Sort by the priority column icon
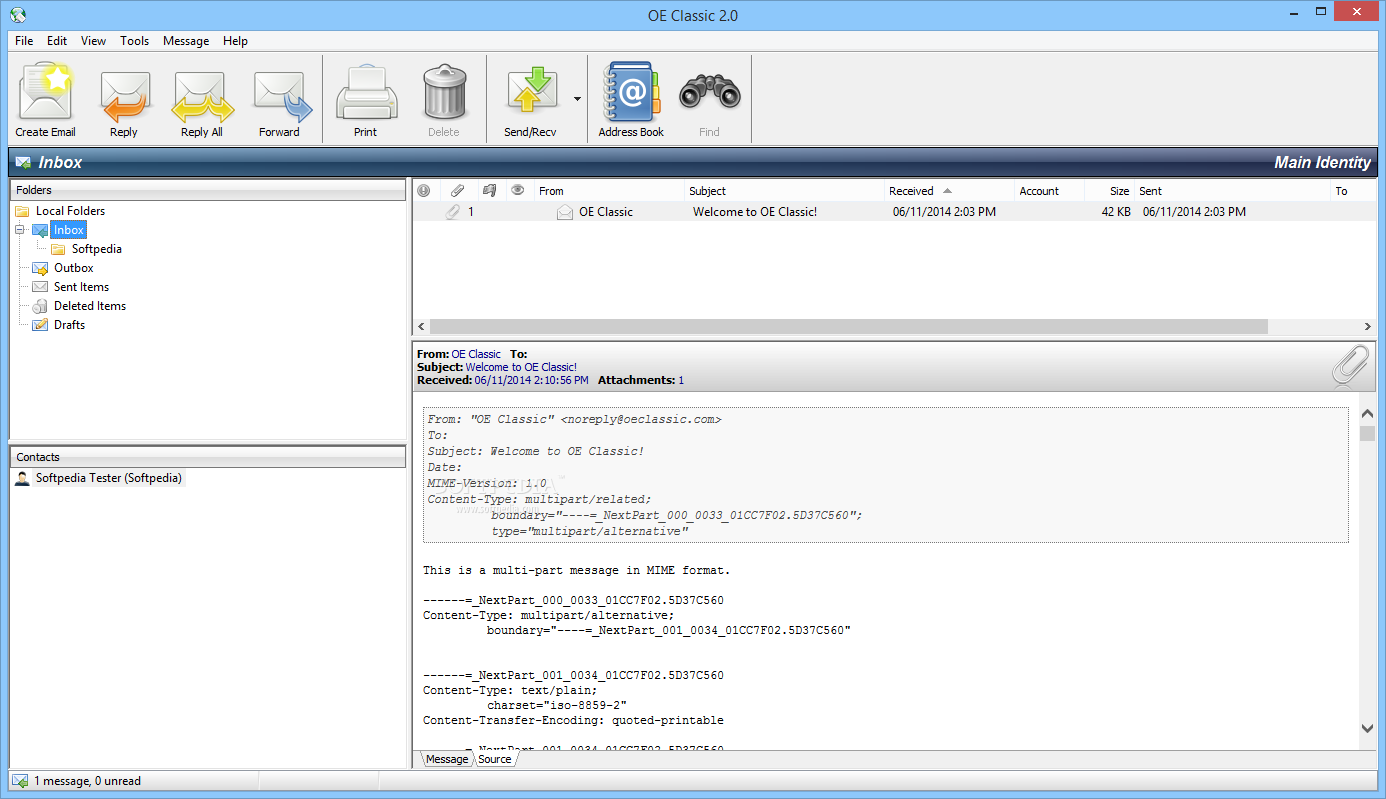 click(424, 190)
